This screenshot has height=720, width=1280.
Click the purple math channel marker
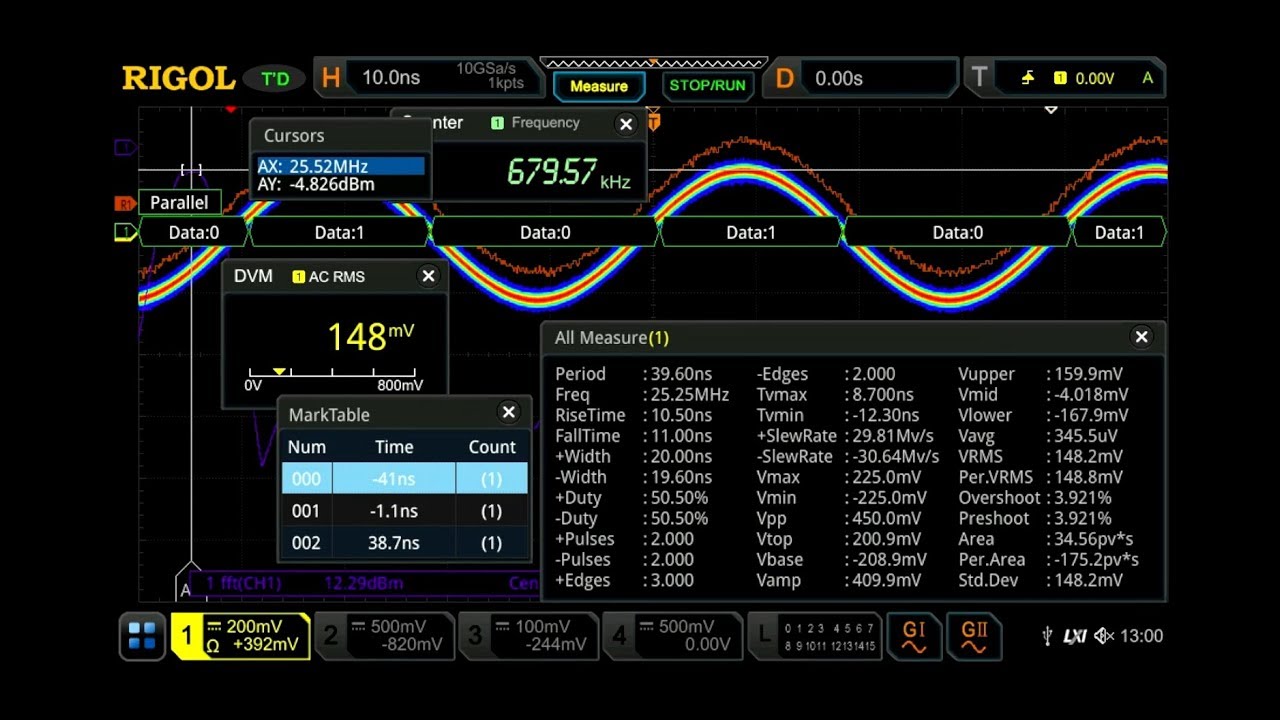tap(125, 148)
